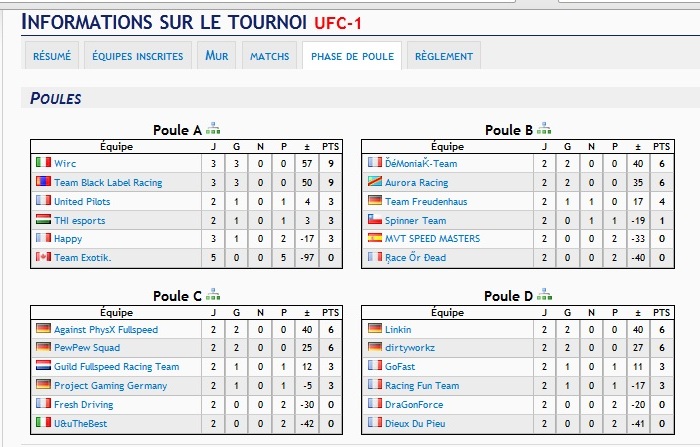Screen dimensions: 700x447
Task: Click the Italian flag next to Wirc
Action: click(x=43, y=162)
